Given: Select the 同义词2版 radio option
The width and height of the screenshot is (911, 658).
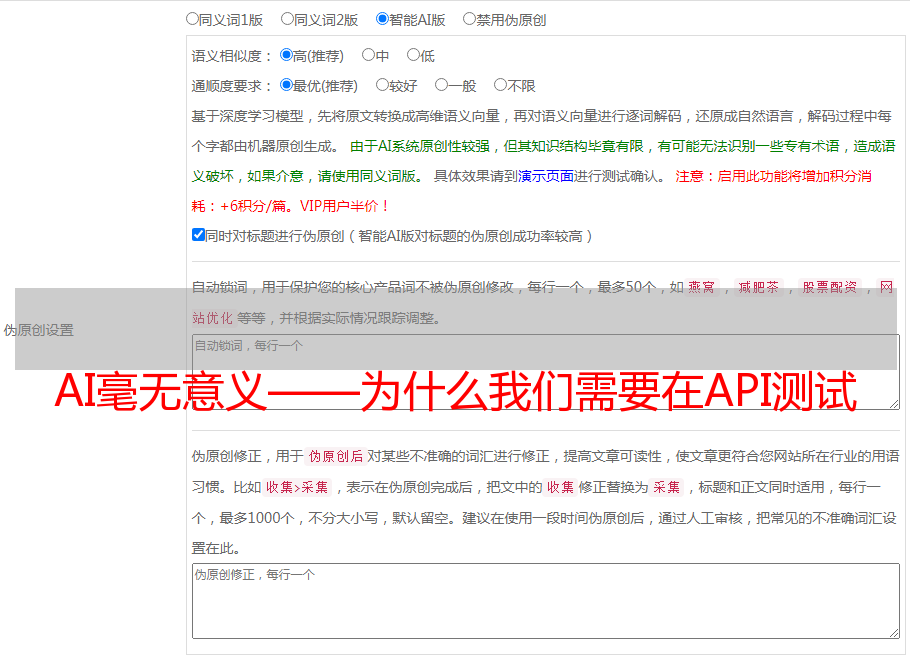Looking at the screenshot, I should click(287, 19).
